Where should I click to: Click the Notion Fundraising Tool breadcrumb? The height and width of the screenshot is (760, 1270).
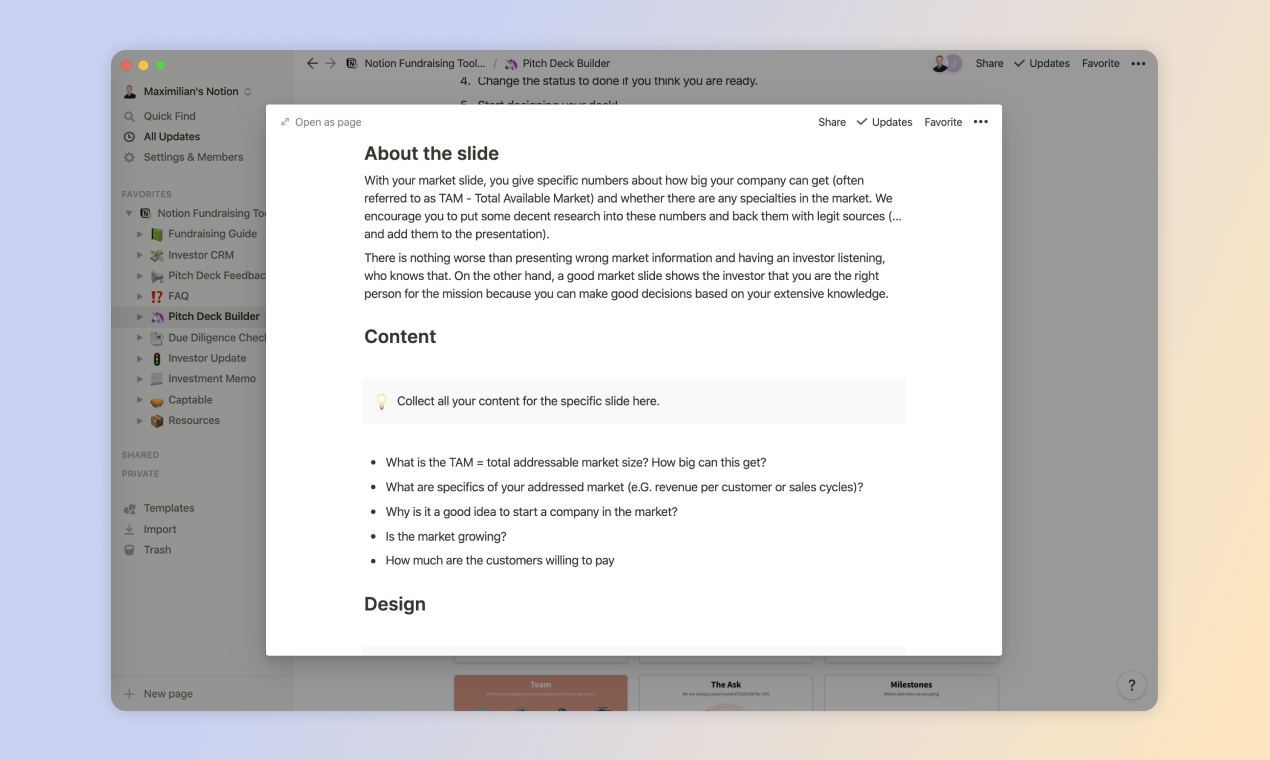pyautogui.click(x=415, y=63)
